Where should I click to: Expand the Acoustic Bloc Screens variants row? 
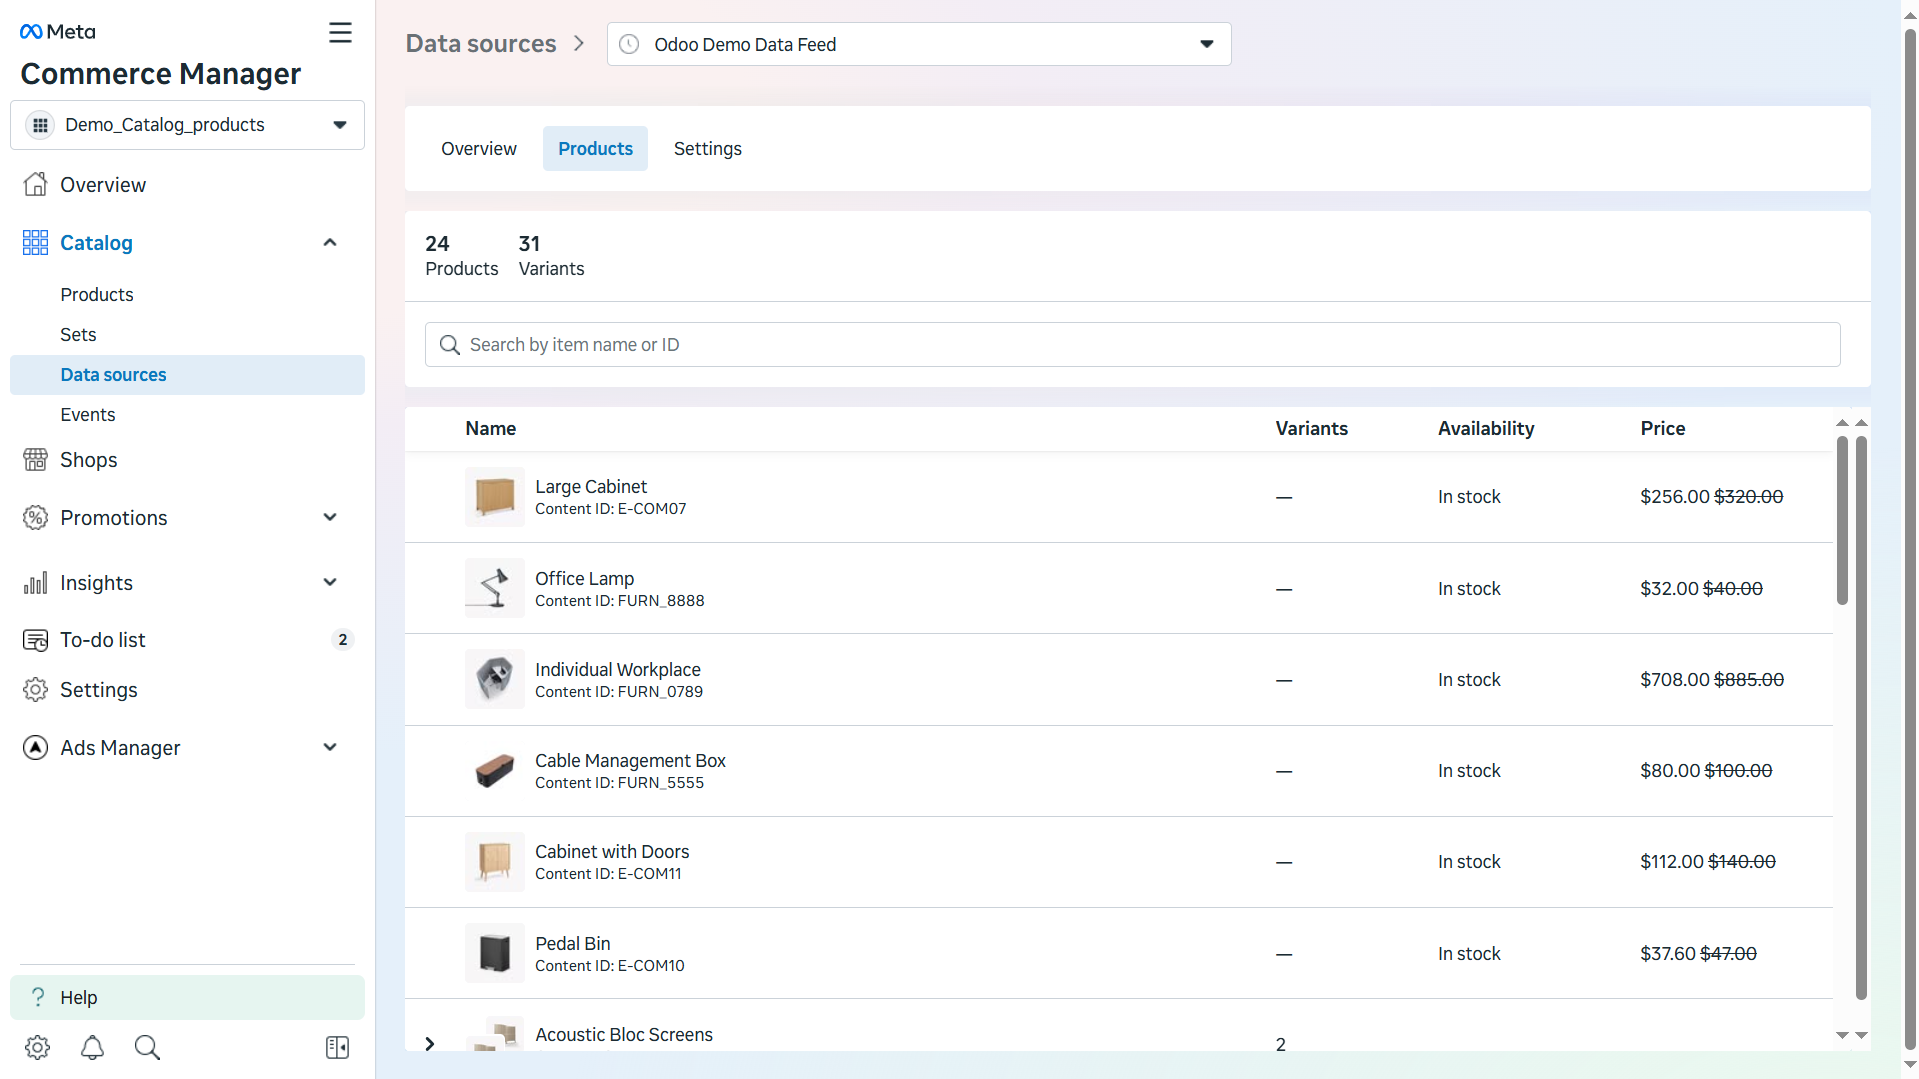click(x=430, y=1044)
